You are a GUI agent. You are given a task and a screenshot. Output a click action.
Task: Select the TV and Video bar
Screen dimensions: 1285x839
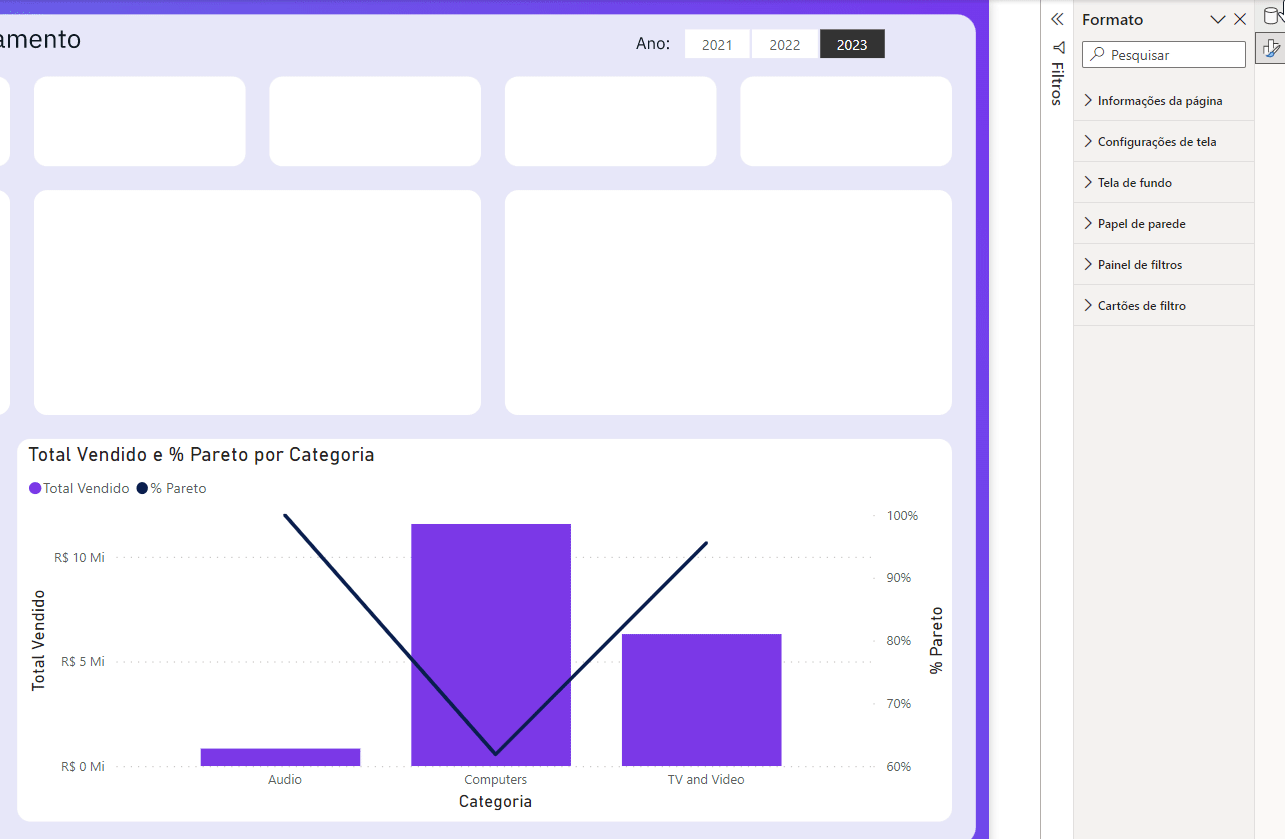(702, 700)
